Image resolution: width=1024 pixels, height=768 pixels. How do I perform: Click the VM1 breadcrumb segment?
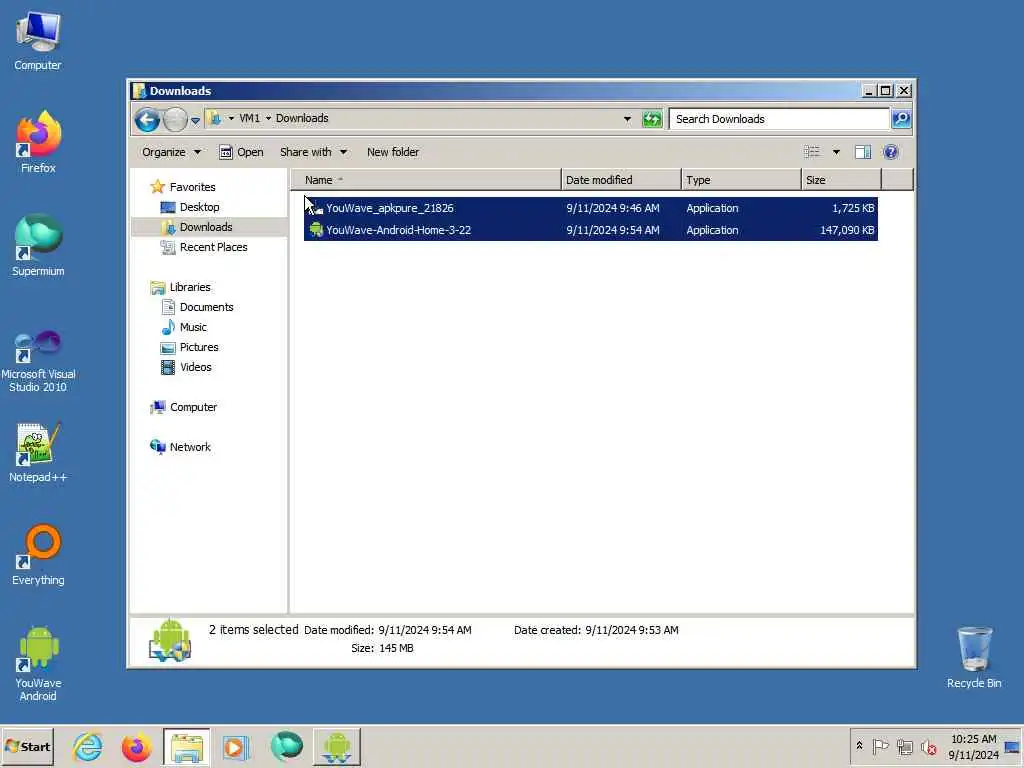click(x=249, y=118)
